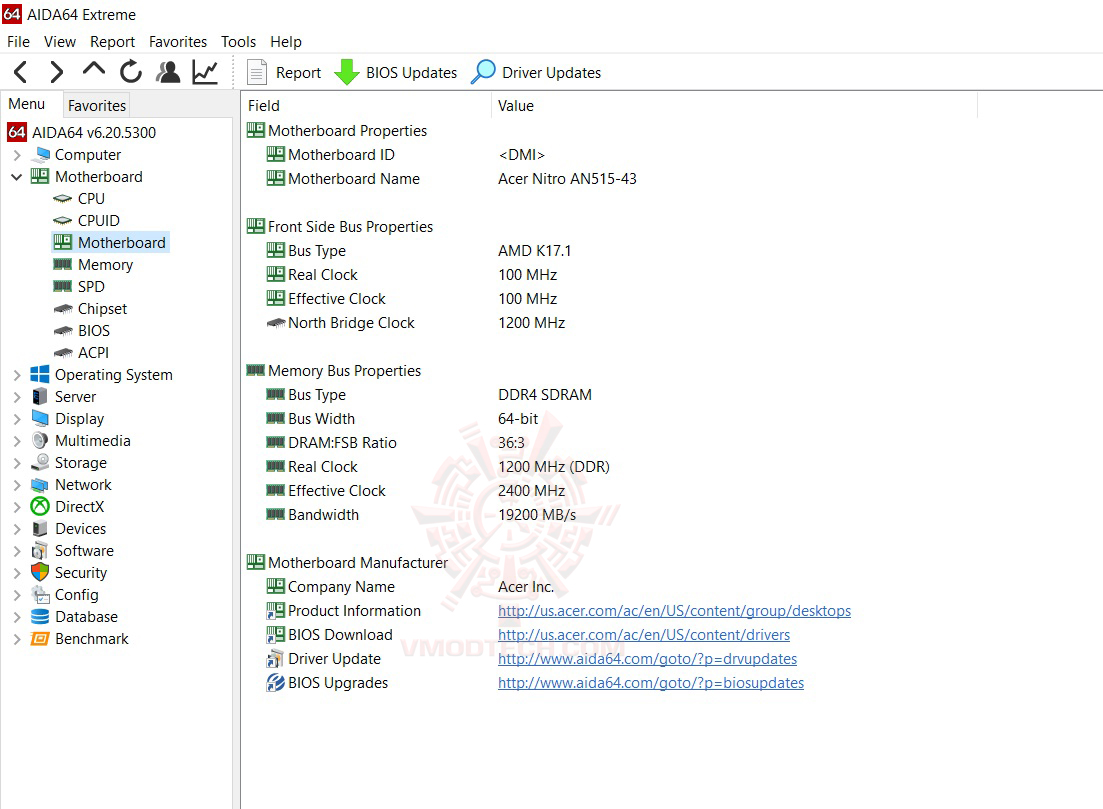Select the Config tree item
Image resolution: width=1103 pixels, height=809 pixels.
coord(77,595)
